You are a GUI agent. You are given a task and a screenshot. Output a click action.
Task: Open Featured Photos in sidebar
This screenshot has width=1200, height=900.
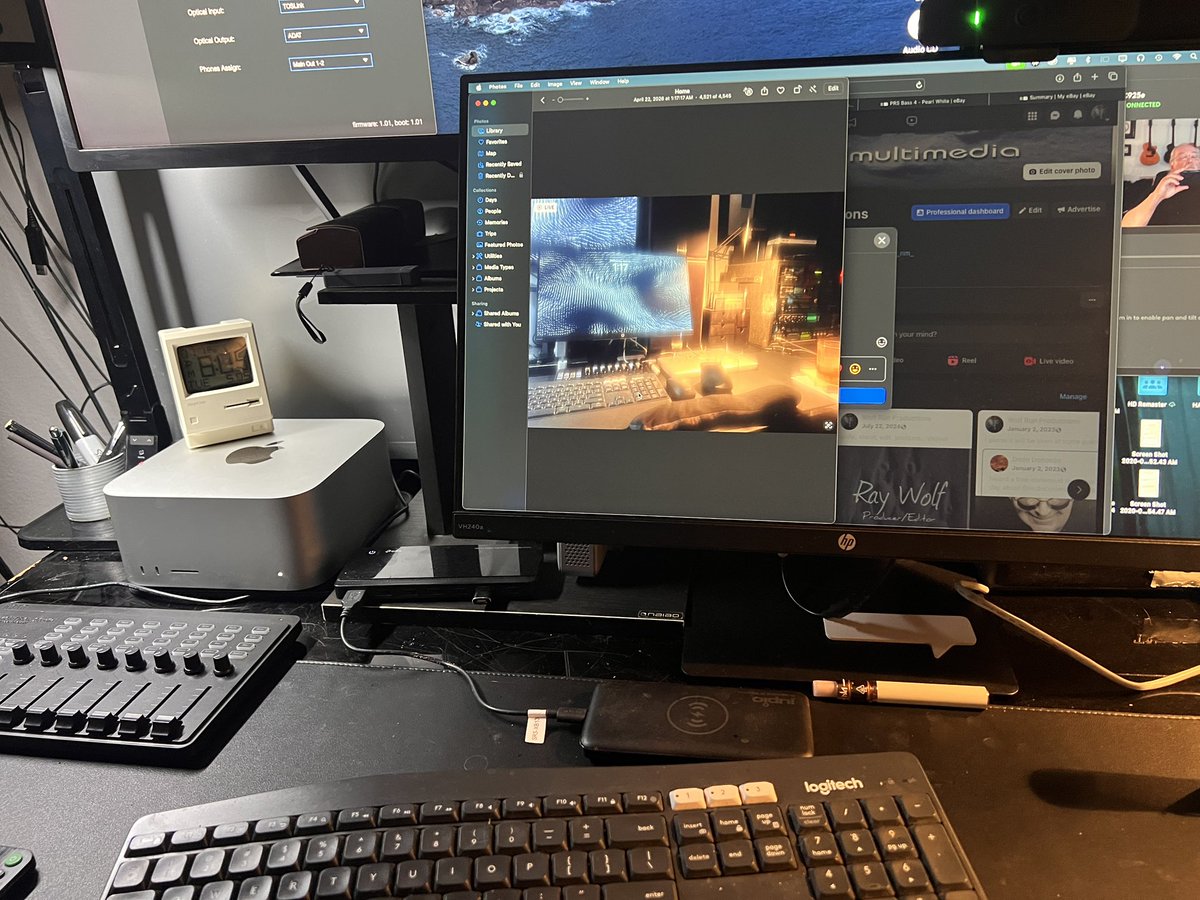point(502,245)
